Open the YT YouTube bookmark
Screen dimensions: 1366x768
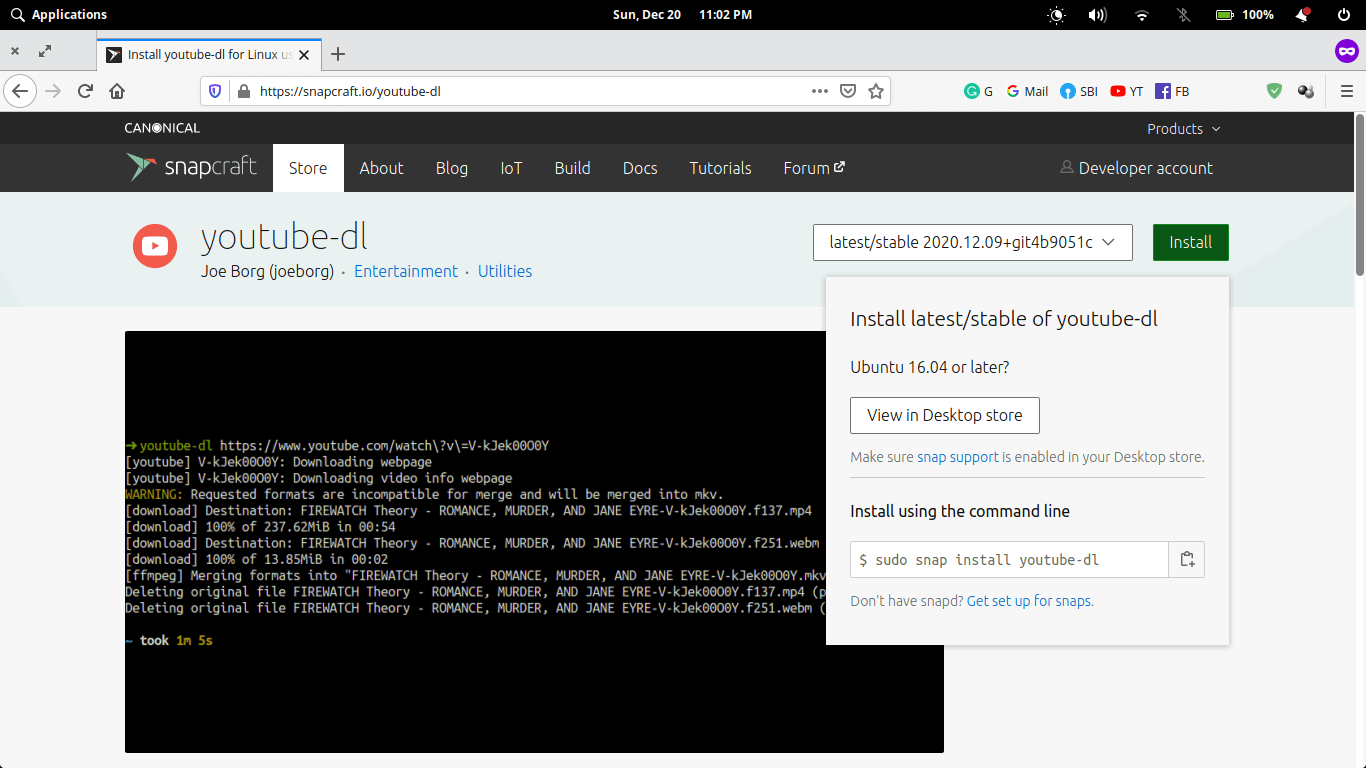(x=1127, y=91)
